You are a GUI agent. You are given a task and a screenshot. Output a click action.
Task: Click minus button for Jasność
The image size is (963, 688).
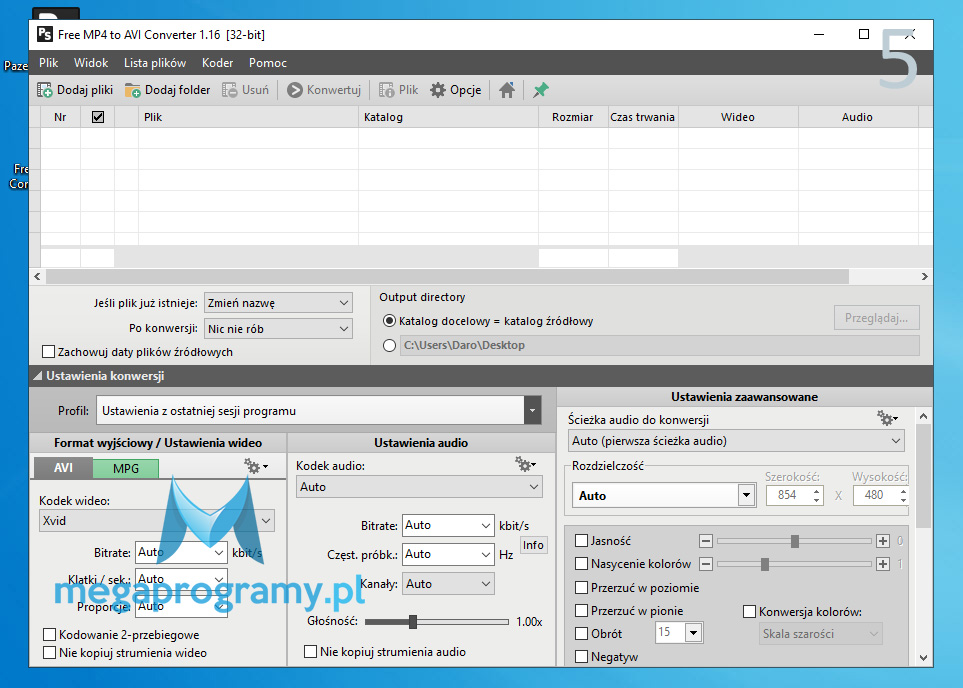point(706,541)
